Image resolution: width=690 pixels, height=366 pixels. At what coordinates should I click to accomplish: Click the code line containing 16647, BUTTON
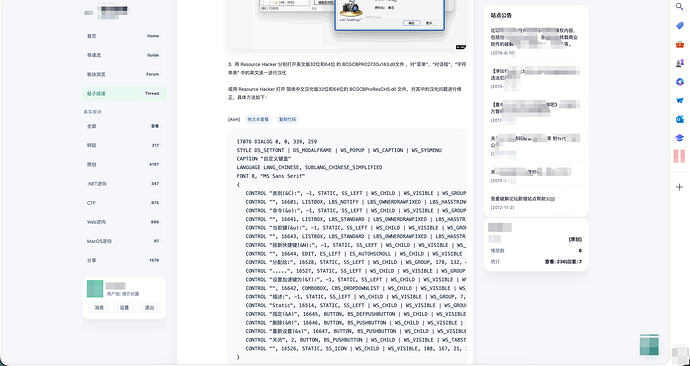356,331
